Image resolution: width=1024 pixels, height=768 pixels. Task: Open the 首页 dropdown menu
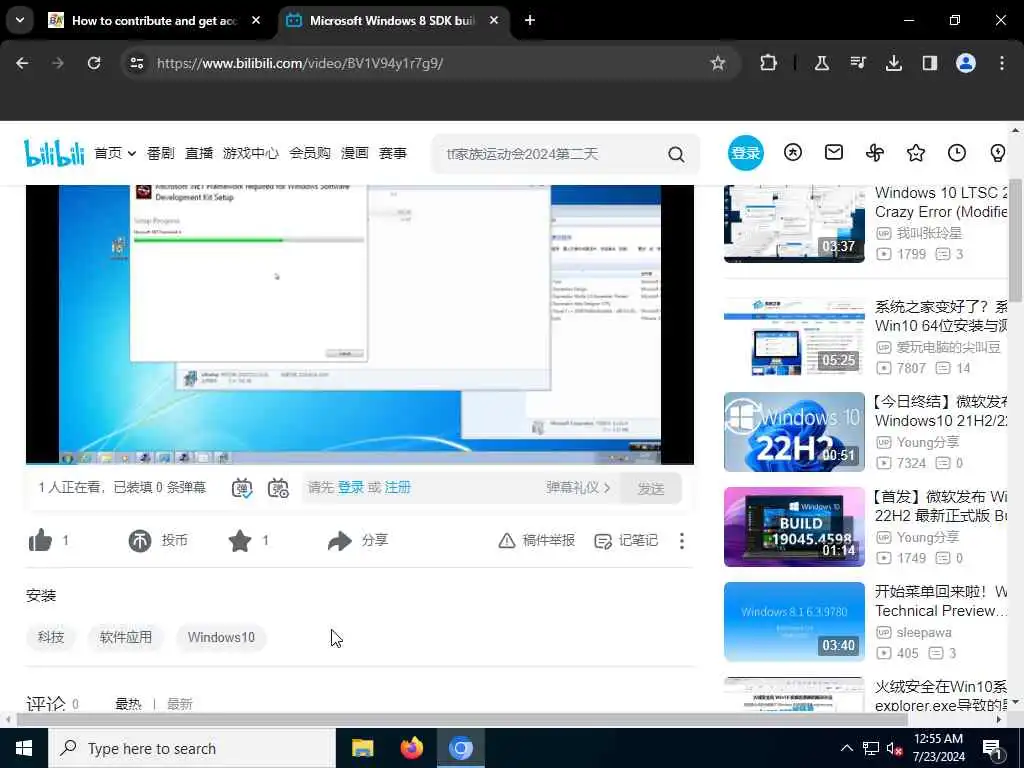pos(115,153)
